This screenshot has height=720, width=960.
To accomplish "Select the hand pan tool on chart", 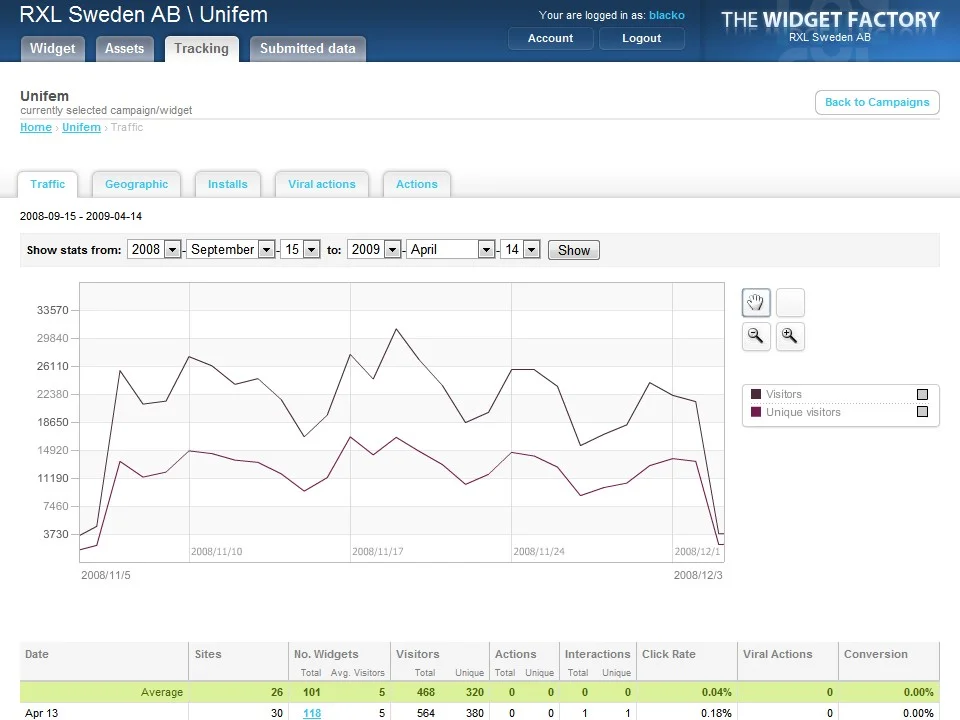I will click(x=756, y=302).
